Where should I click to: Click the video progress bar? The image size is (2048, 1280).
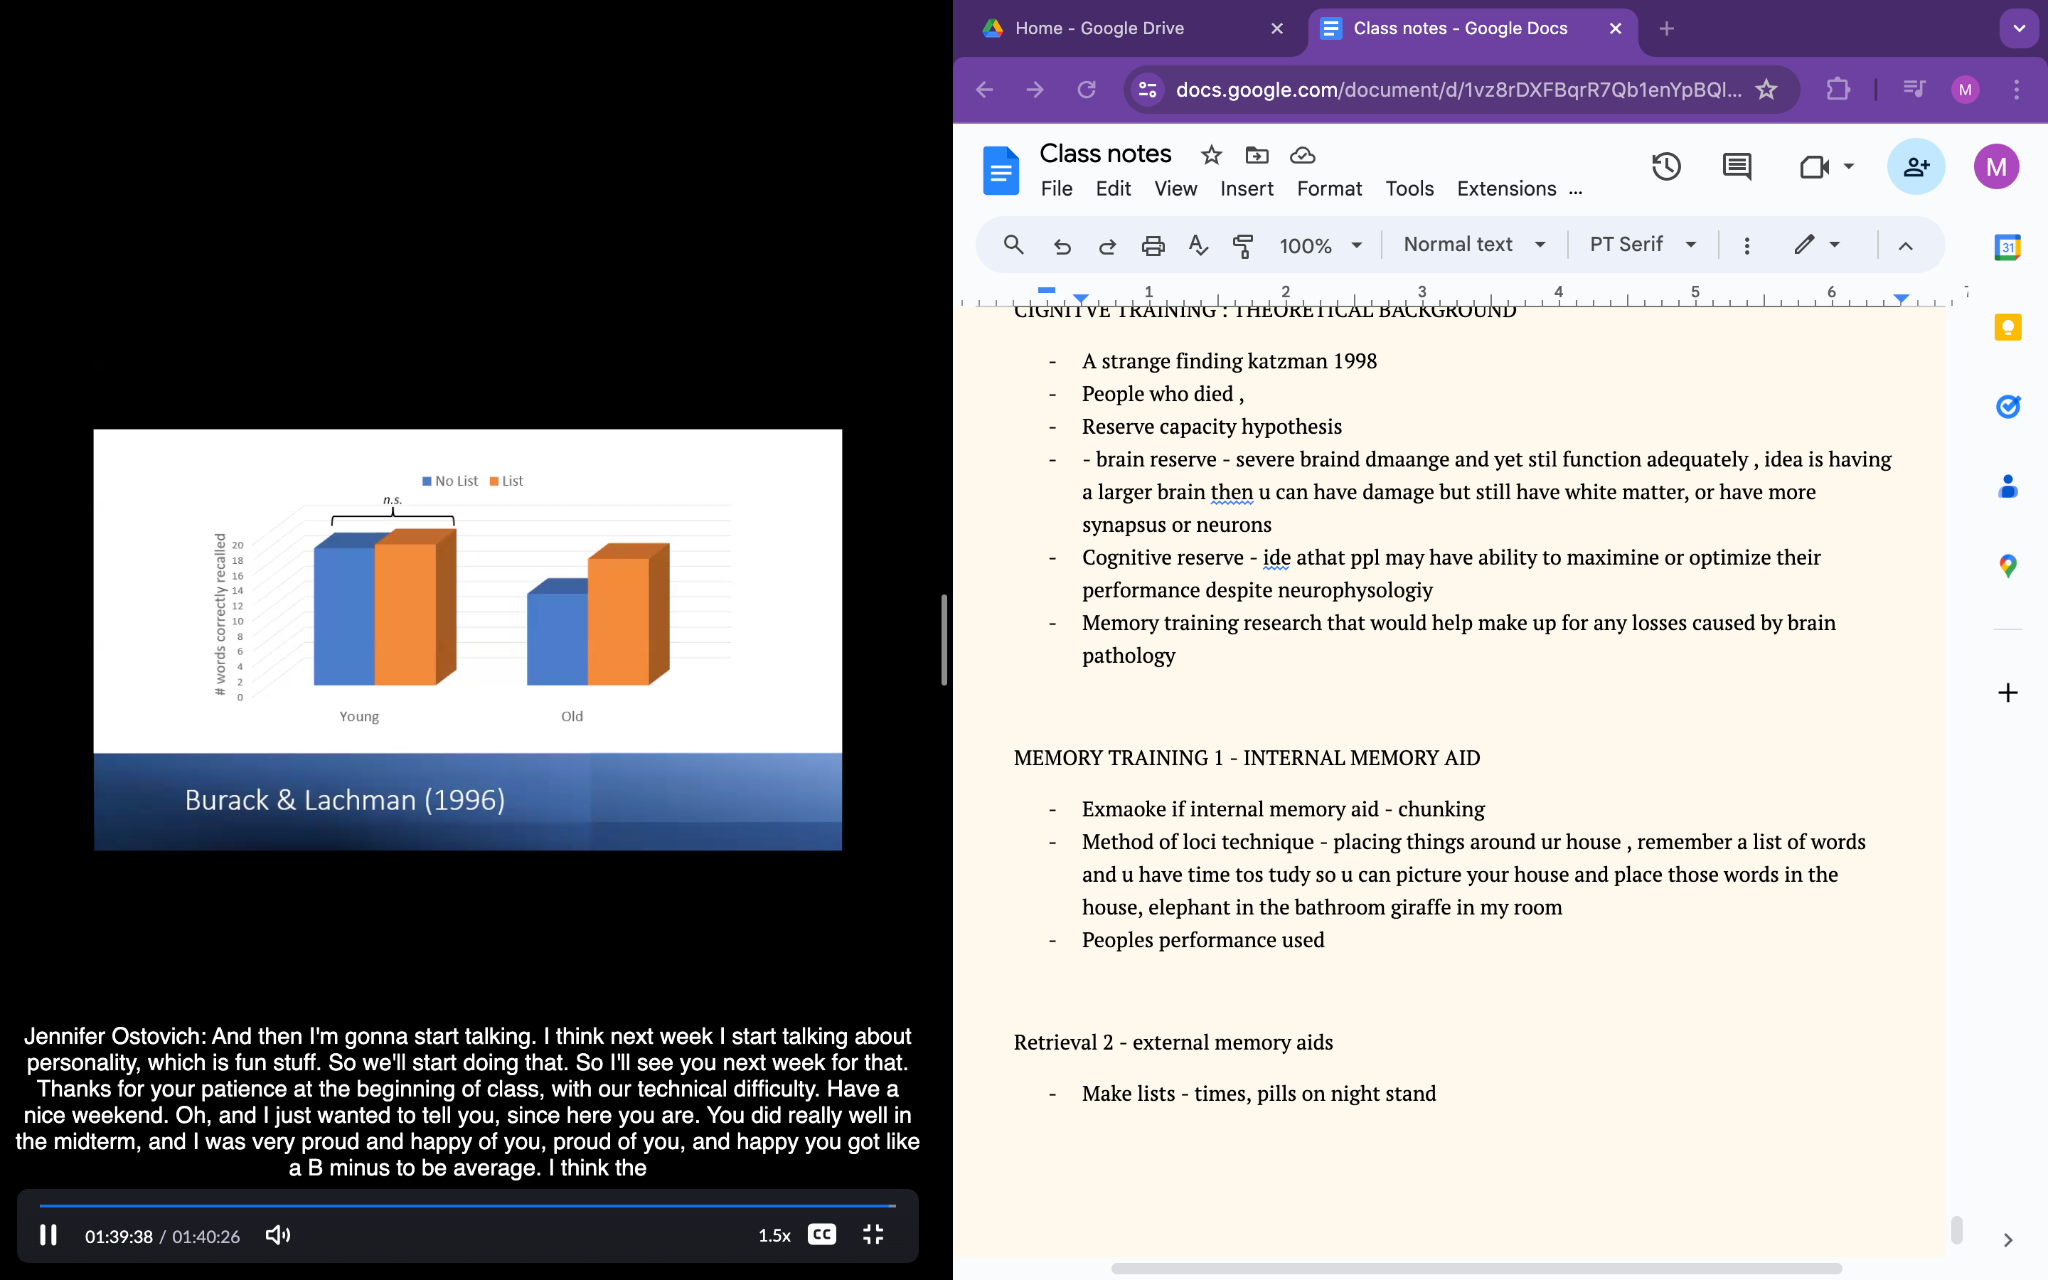click(467, 1206)
